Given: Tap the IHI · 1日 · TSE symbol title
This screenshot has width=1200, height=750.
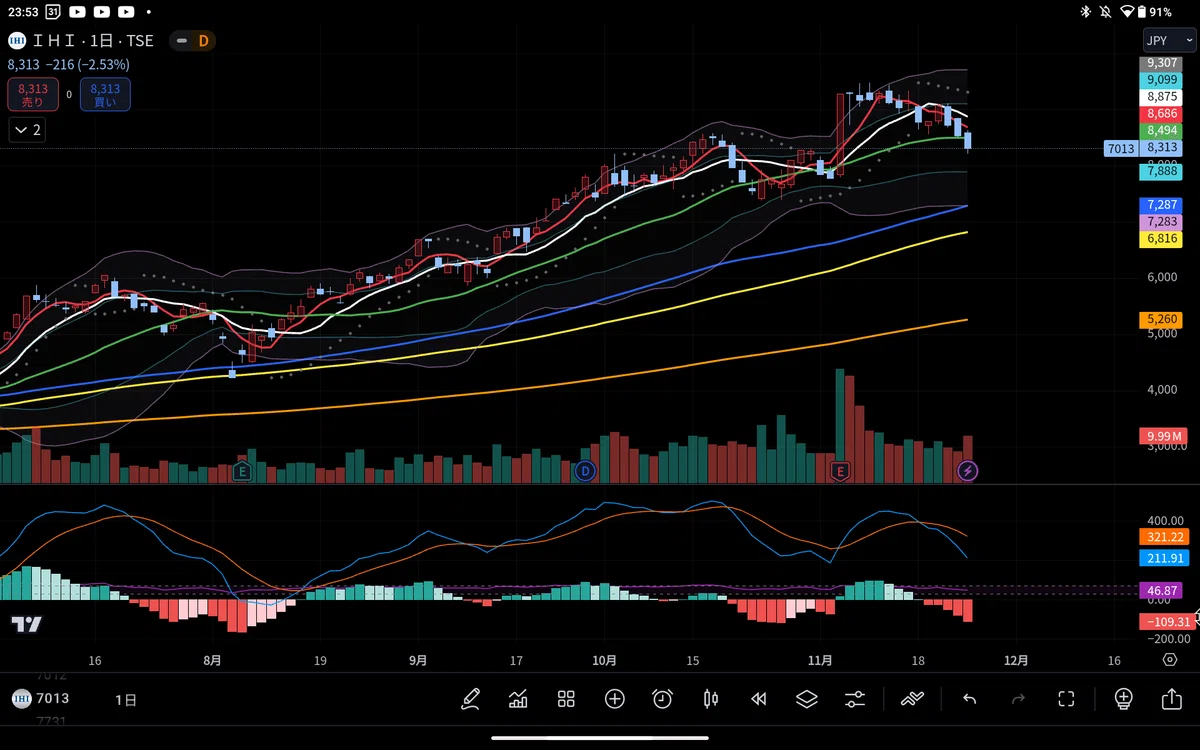Looking at the screenshot, I should [94, 41].
